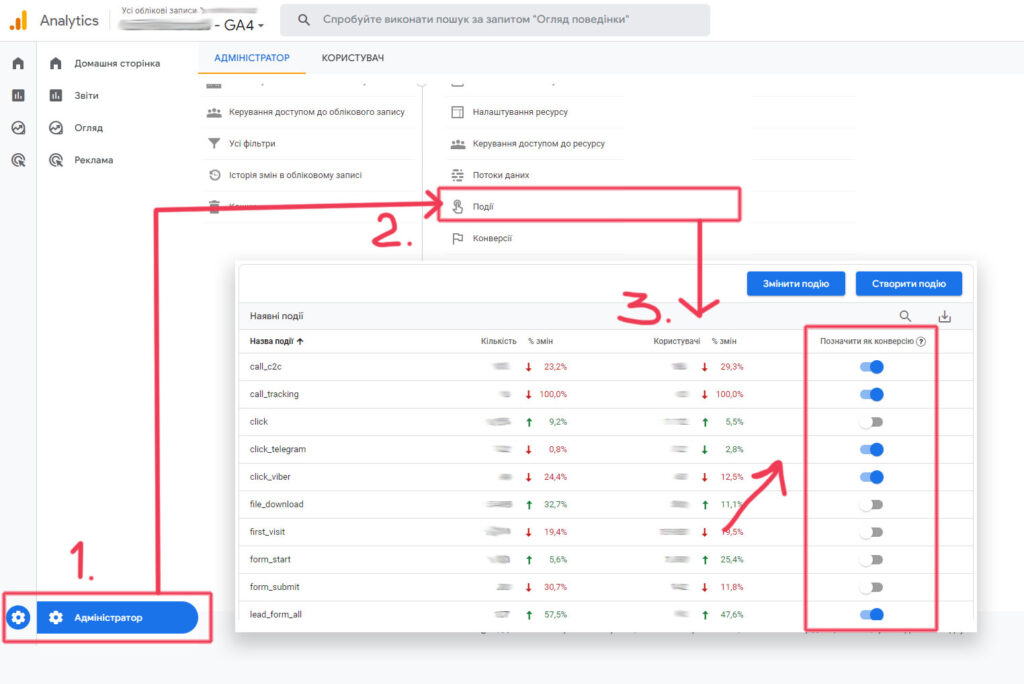Screen dimensions: 1024x684
Task: Select the Адміністратор tab
Action: pos(252,58)
